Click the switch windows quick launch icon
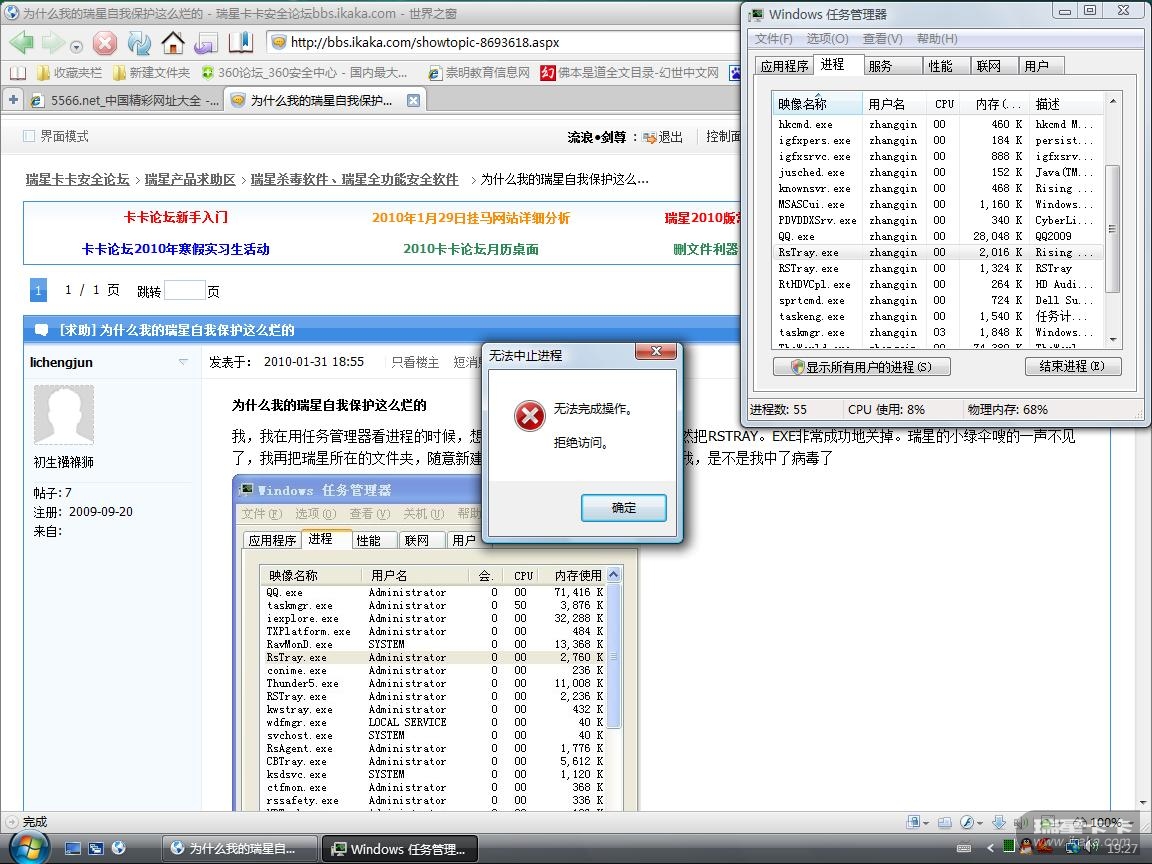The width and height of the screenshot is (1152, 864). click(96, 849)
